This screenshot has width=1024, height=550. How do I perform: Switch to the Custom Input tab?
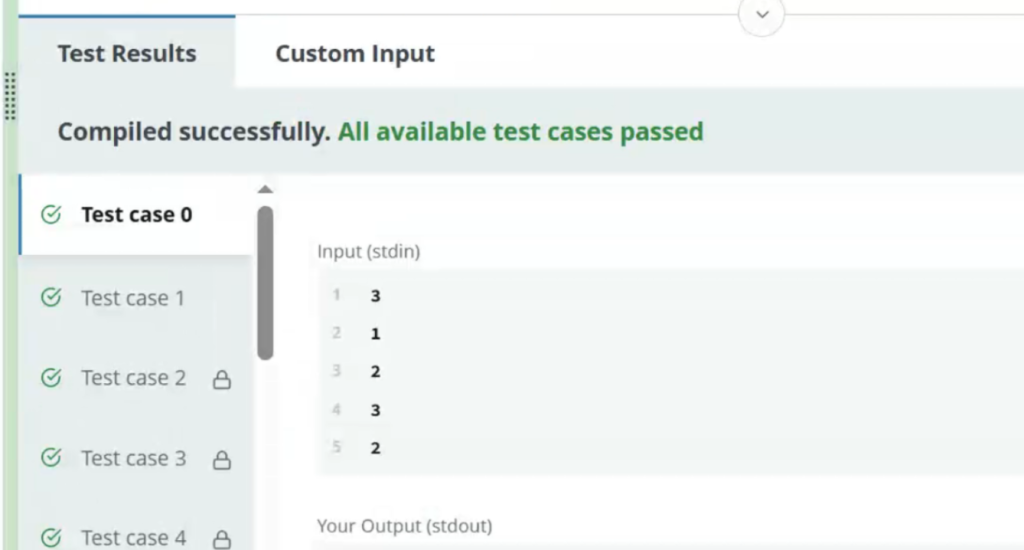355,53
